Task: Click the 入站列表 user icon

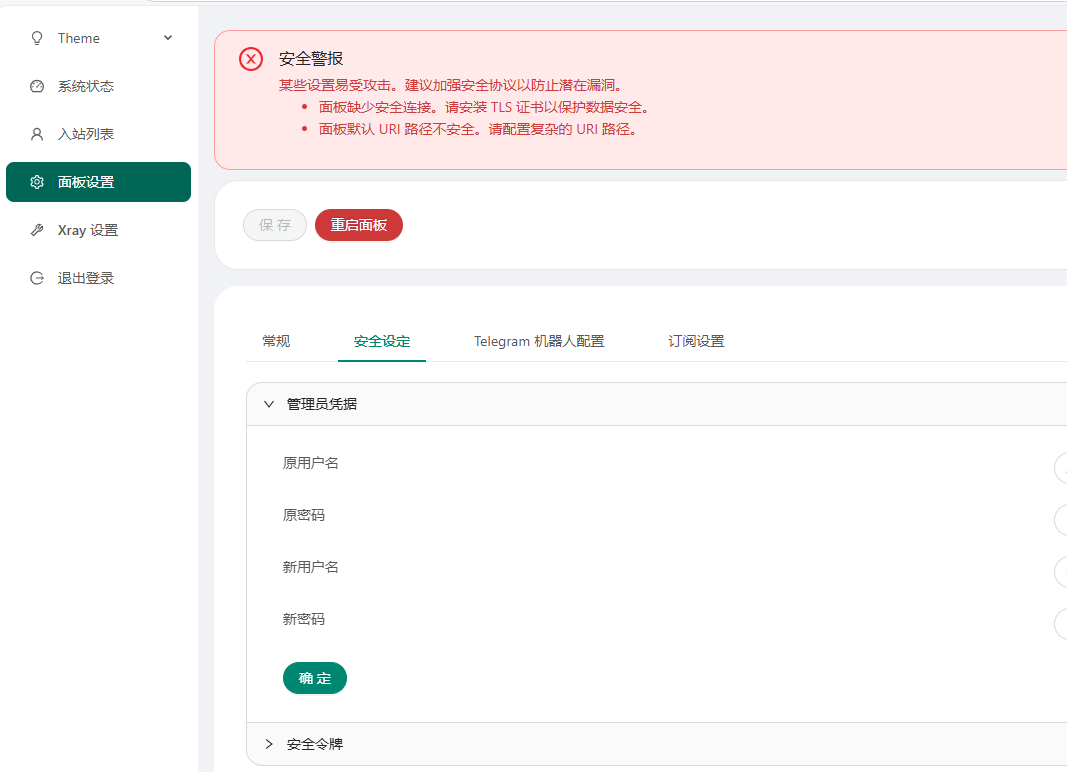Action: point(37,134)
